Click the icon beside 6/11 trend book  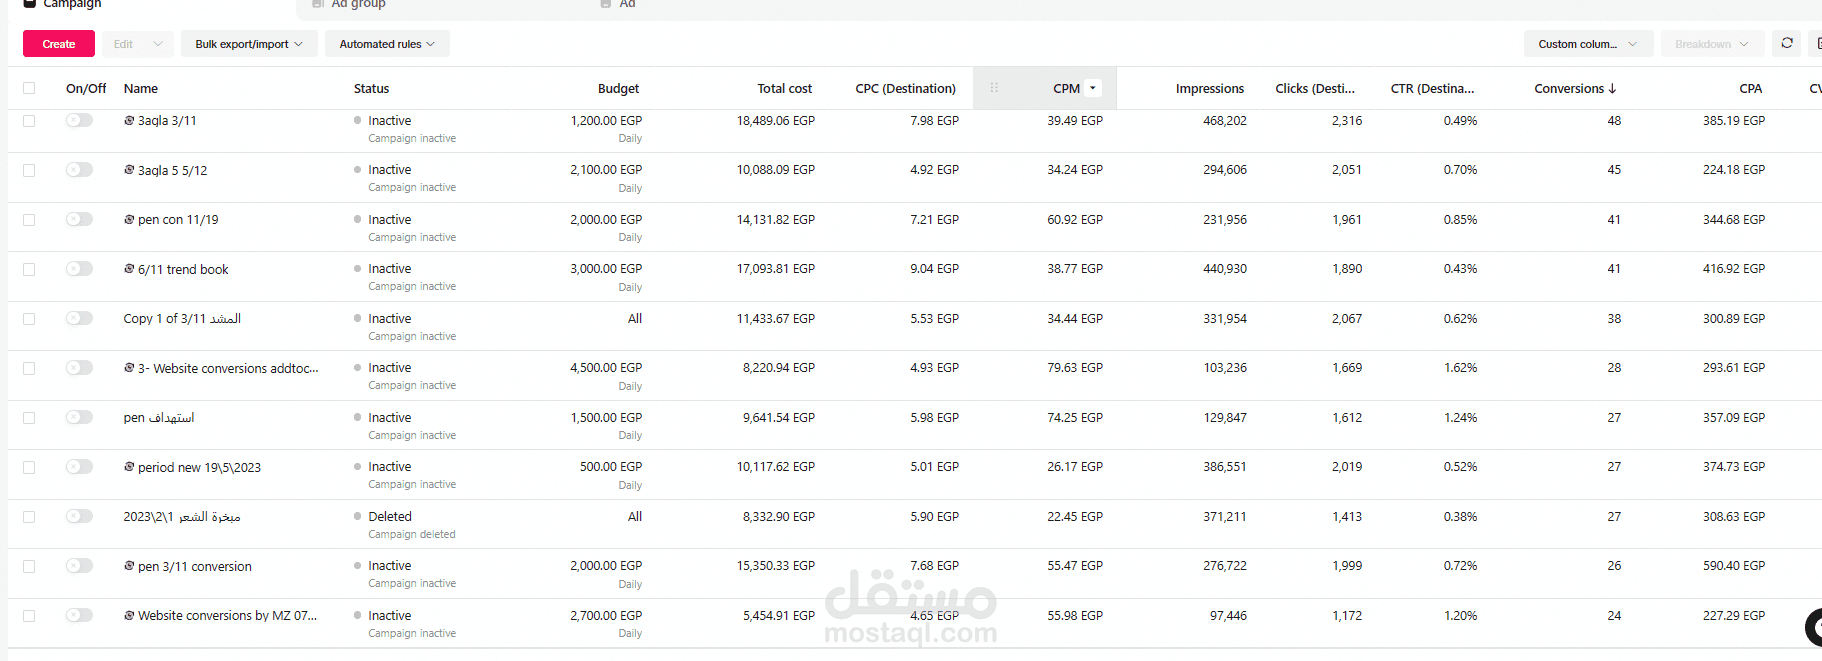click(129, 269)
